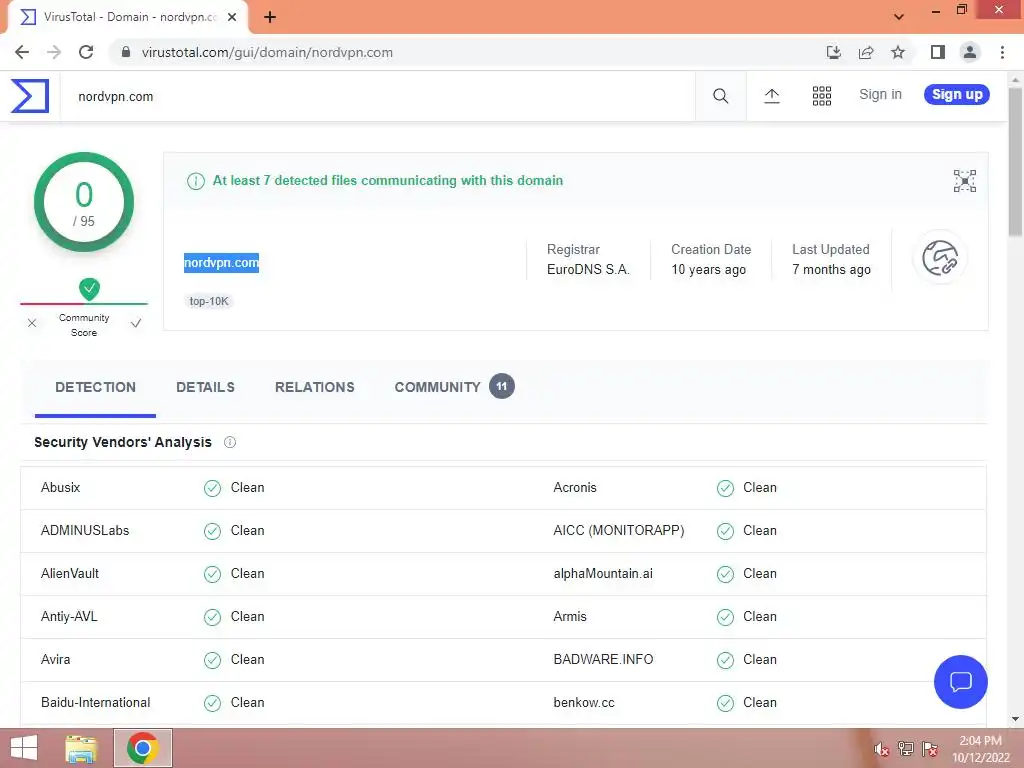Image resolution: width=1024 pixels, height=768 pixels.
Task: Click the install/download icon in address bar
Action: 833,52
